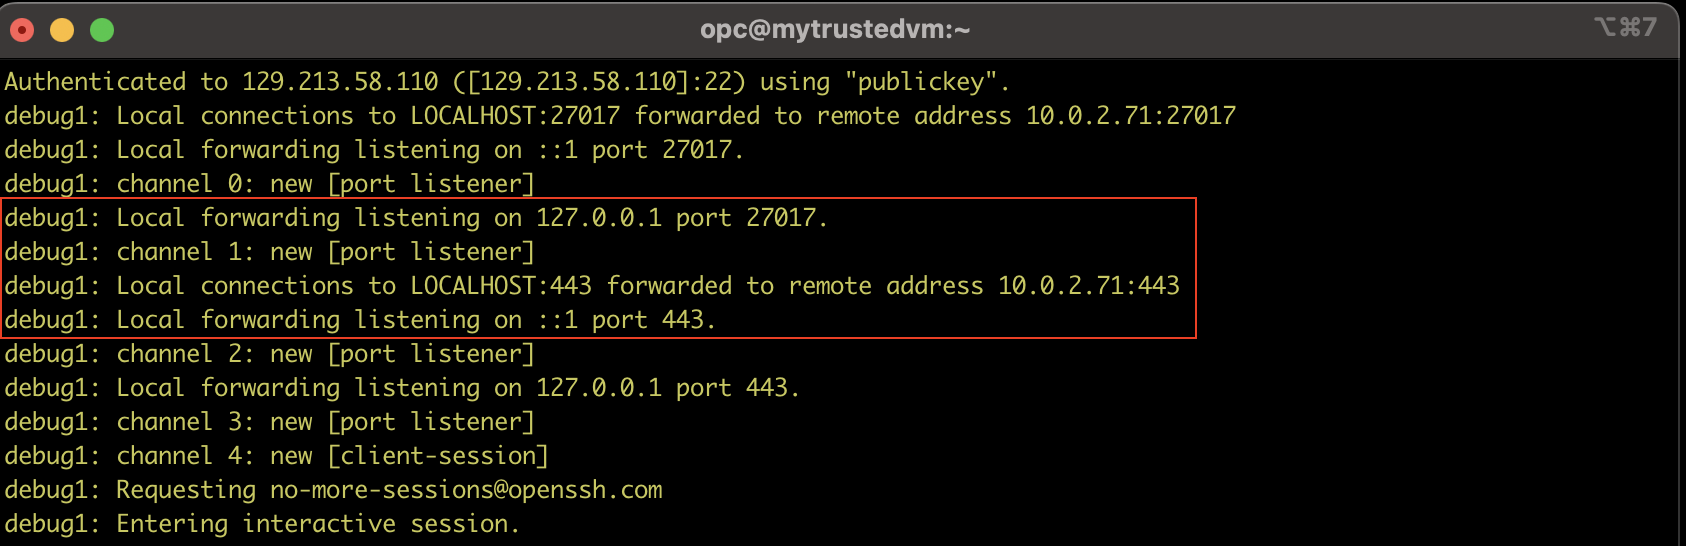Image resolution: width=1686 pixels, height=546 pixels.
Task: Click the "[client-session]" text on the channel 4 line
Action: 438,456
